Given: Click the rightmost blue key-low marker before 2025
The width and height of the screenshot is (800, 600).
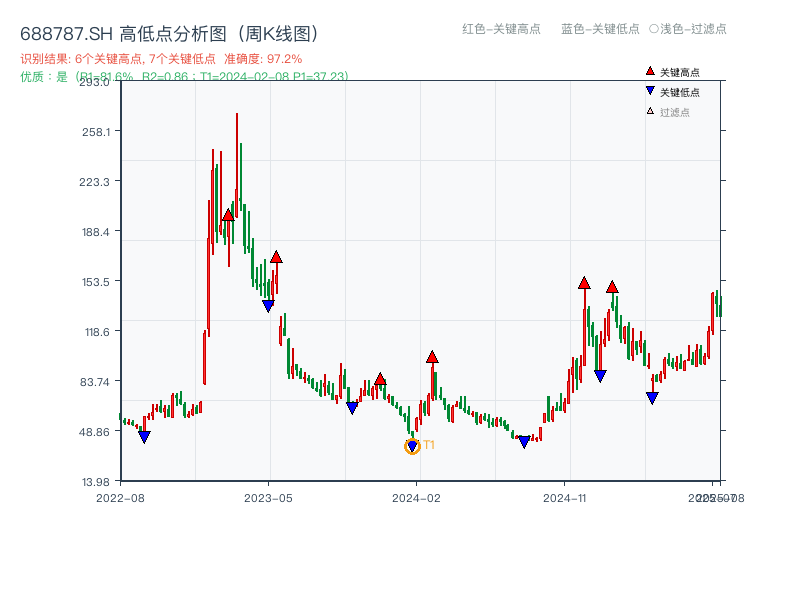Looking at the screenshot, I should (x=650, y=398).
